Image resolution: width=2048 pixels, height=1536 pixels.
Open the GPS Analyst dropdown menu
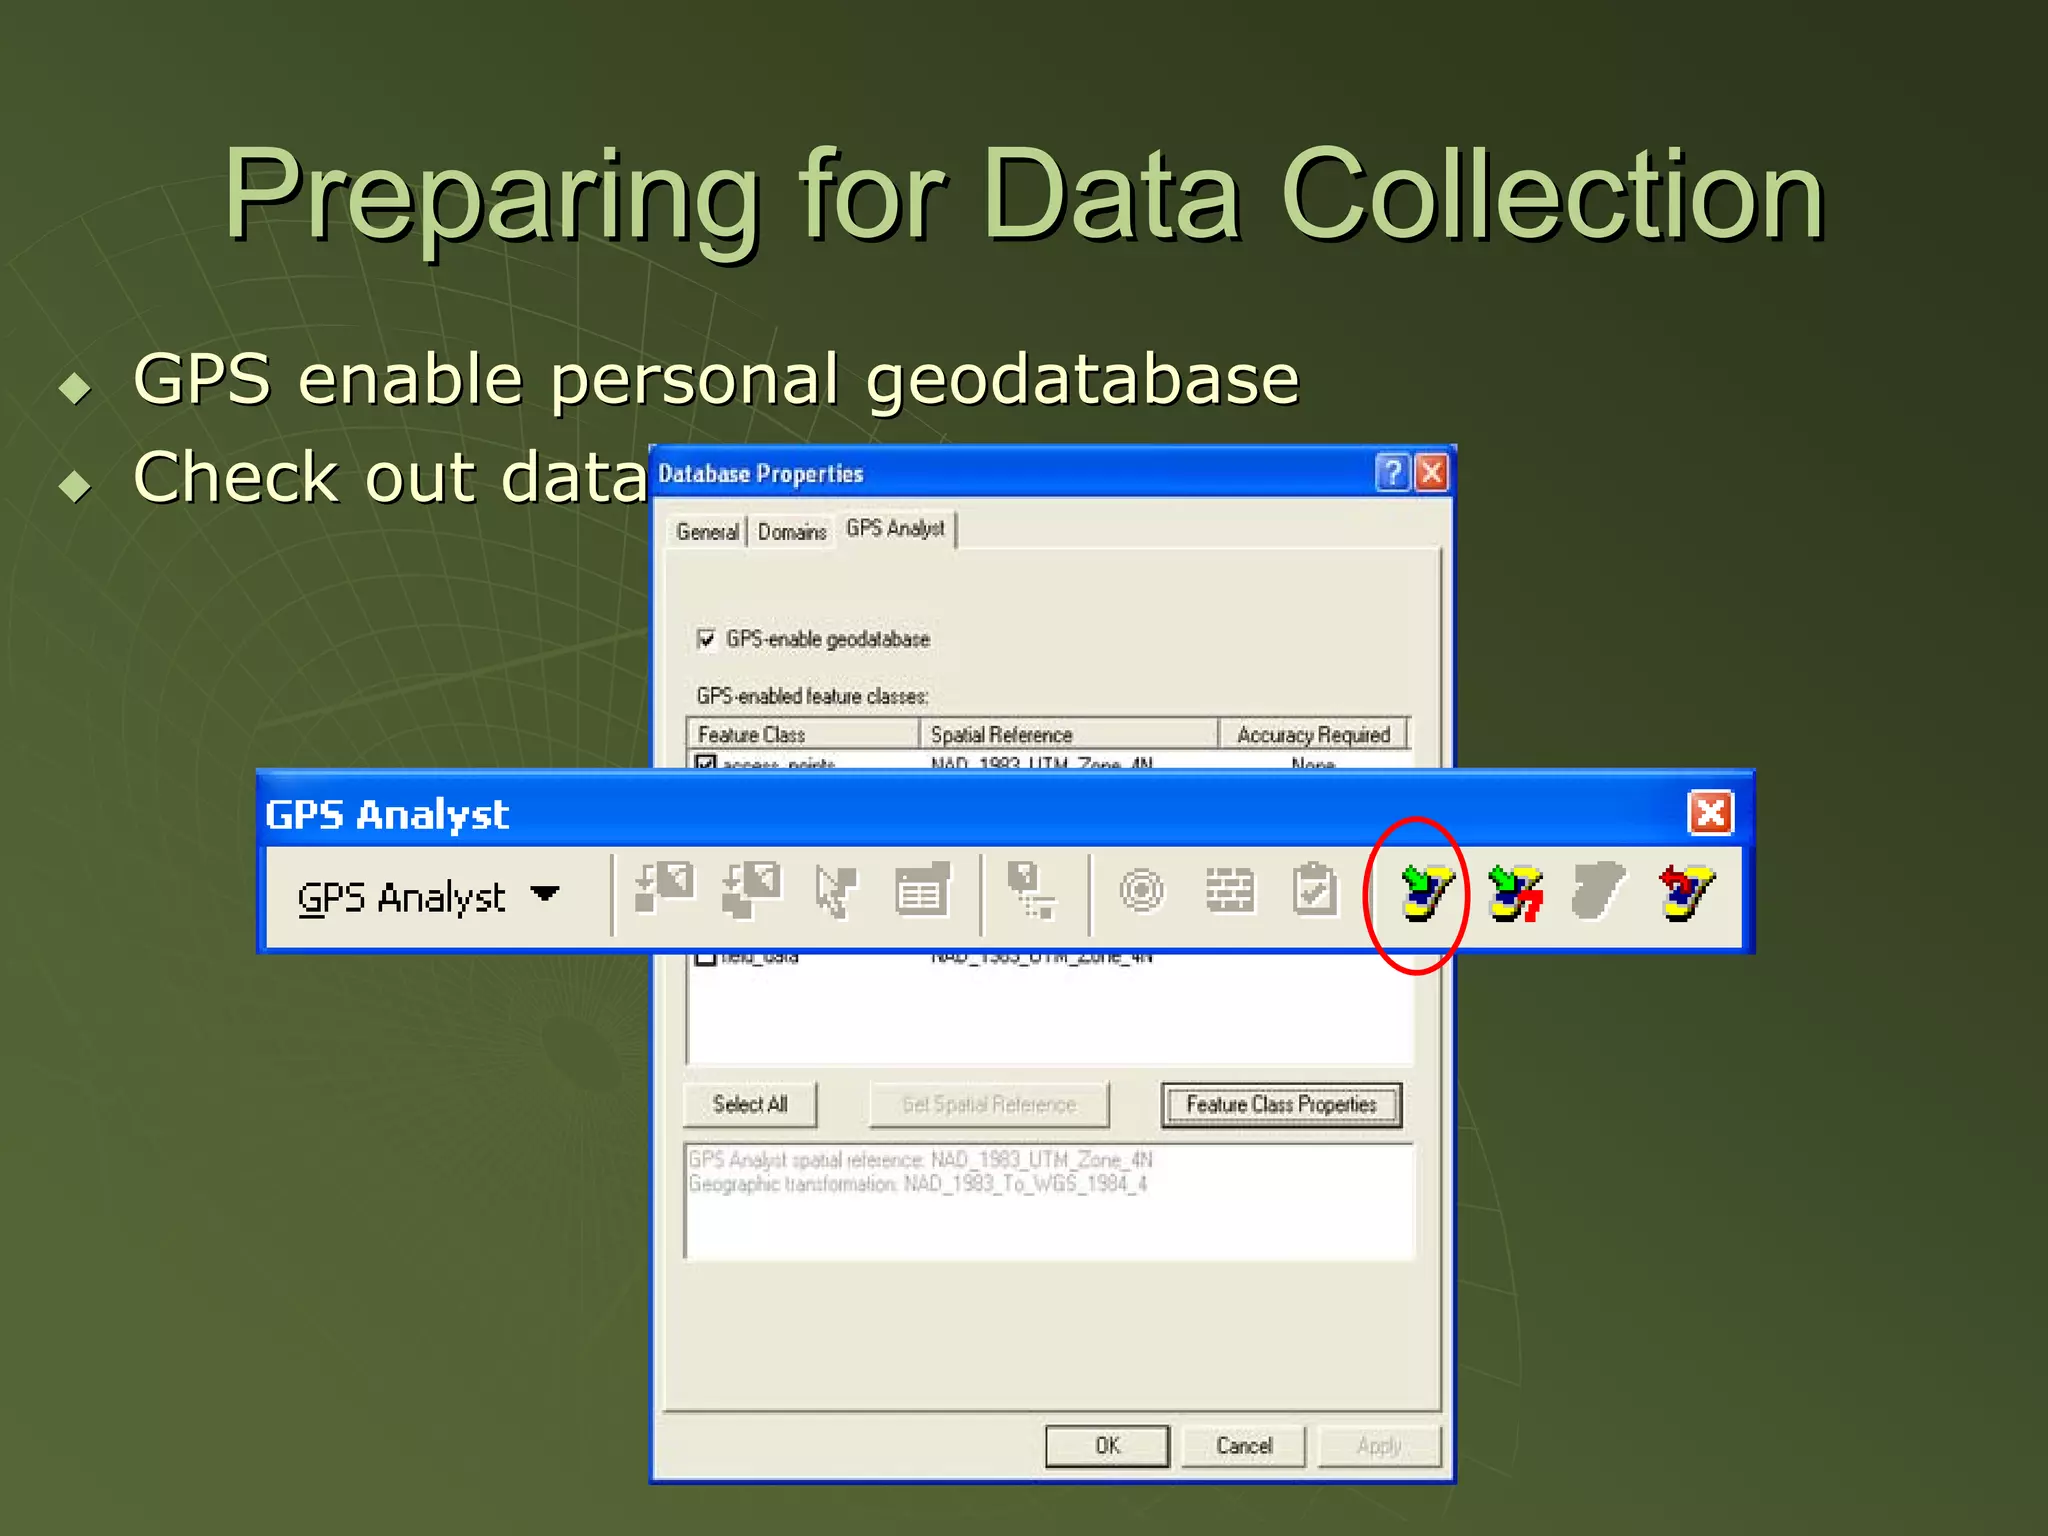[x=429, y=896]
